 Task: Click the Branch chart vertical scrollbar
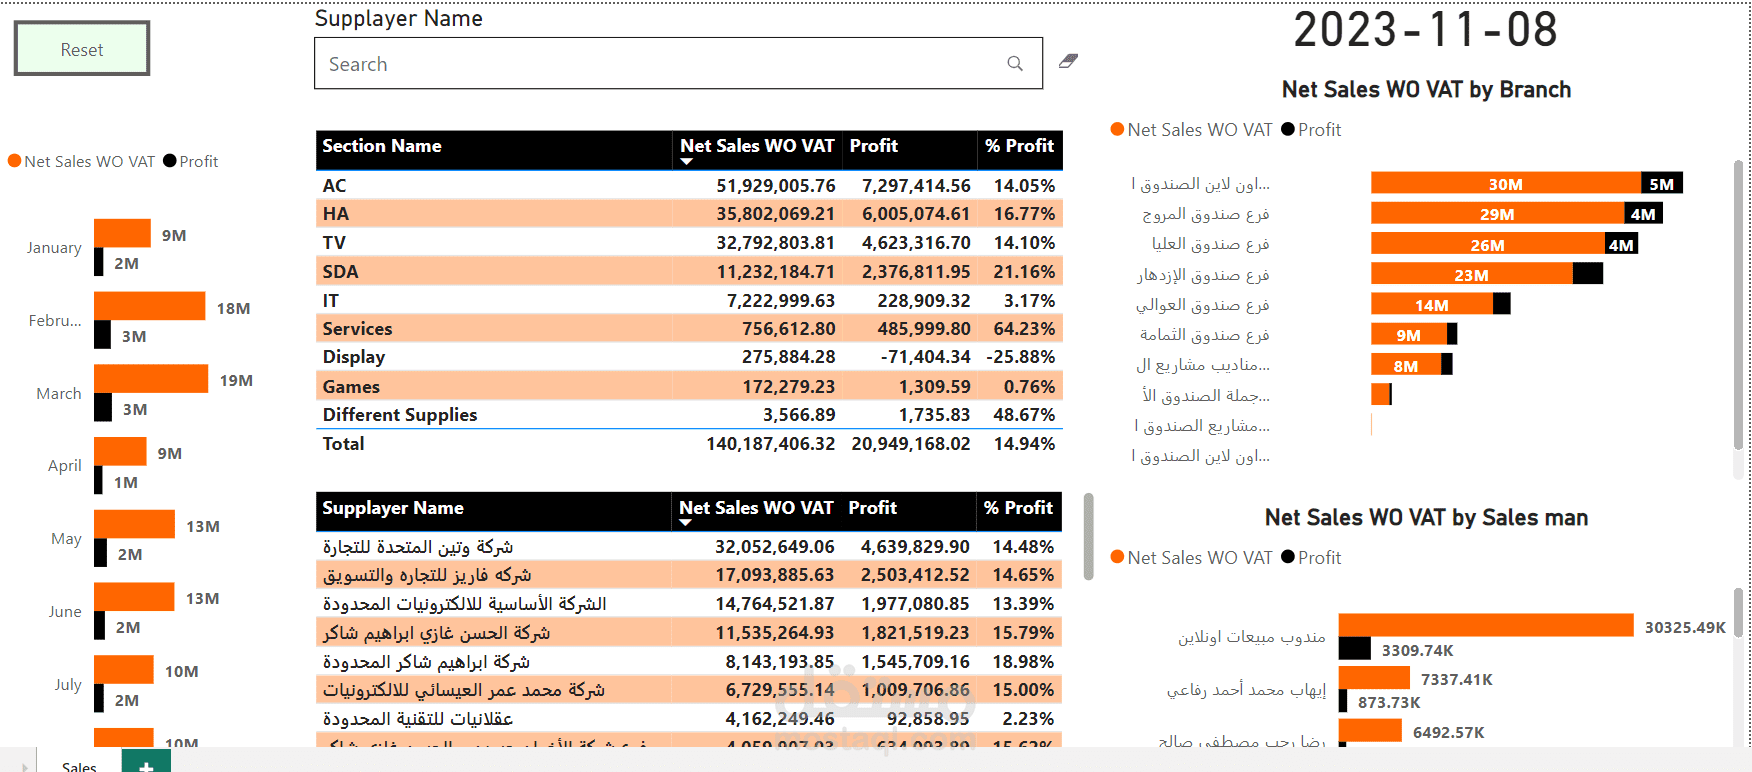tap(1738, 305)
